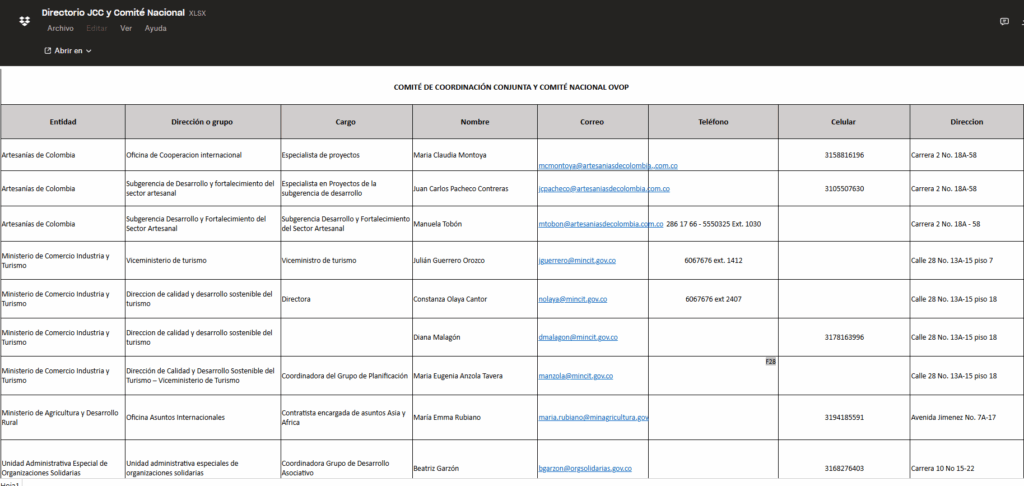The image size is (1024, 486).
Task: Open Juan Carlos Pacheco's email link
Action: (603, 188)
